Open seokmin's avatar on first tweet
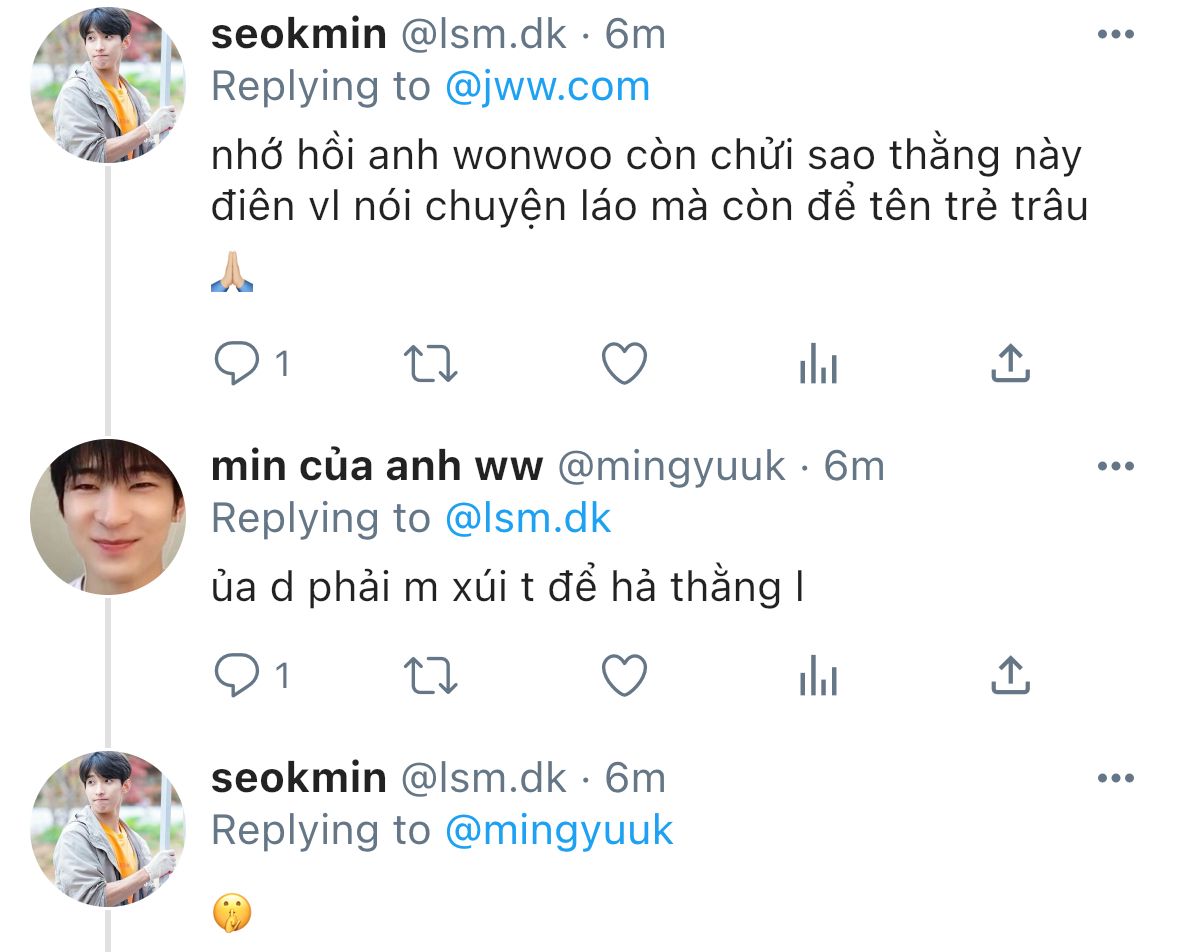The height and width of the screenshot is (952, 1179). pos(108,84)
